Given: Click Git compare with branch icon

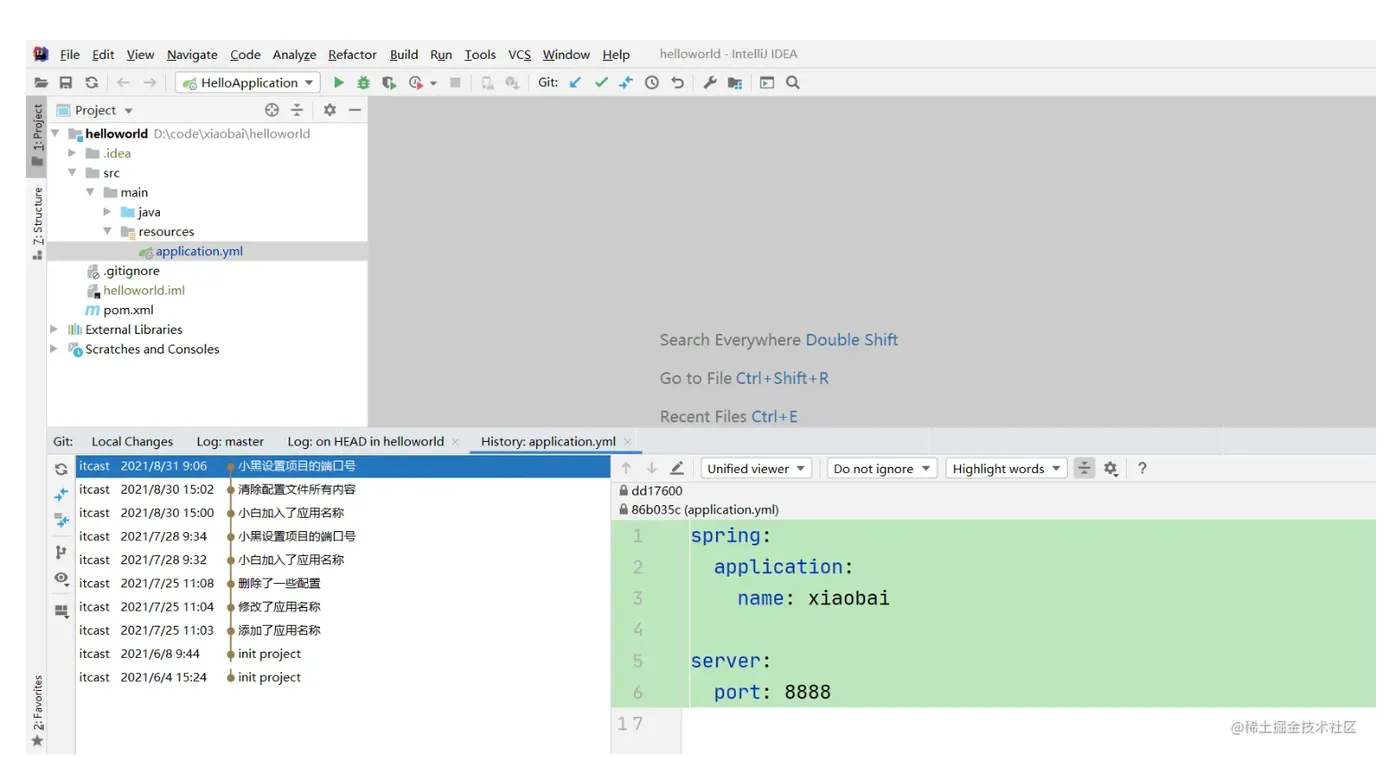Looking at the screenshot, I should coord(626,83).
